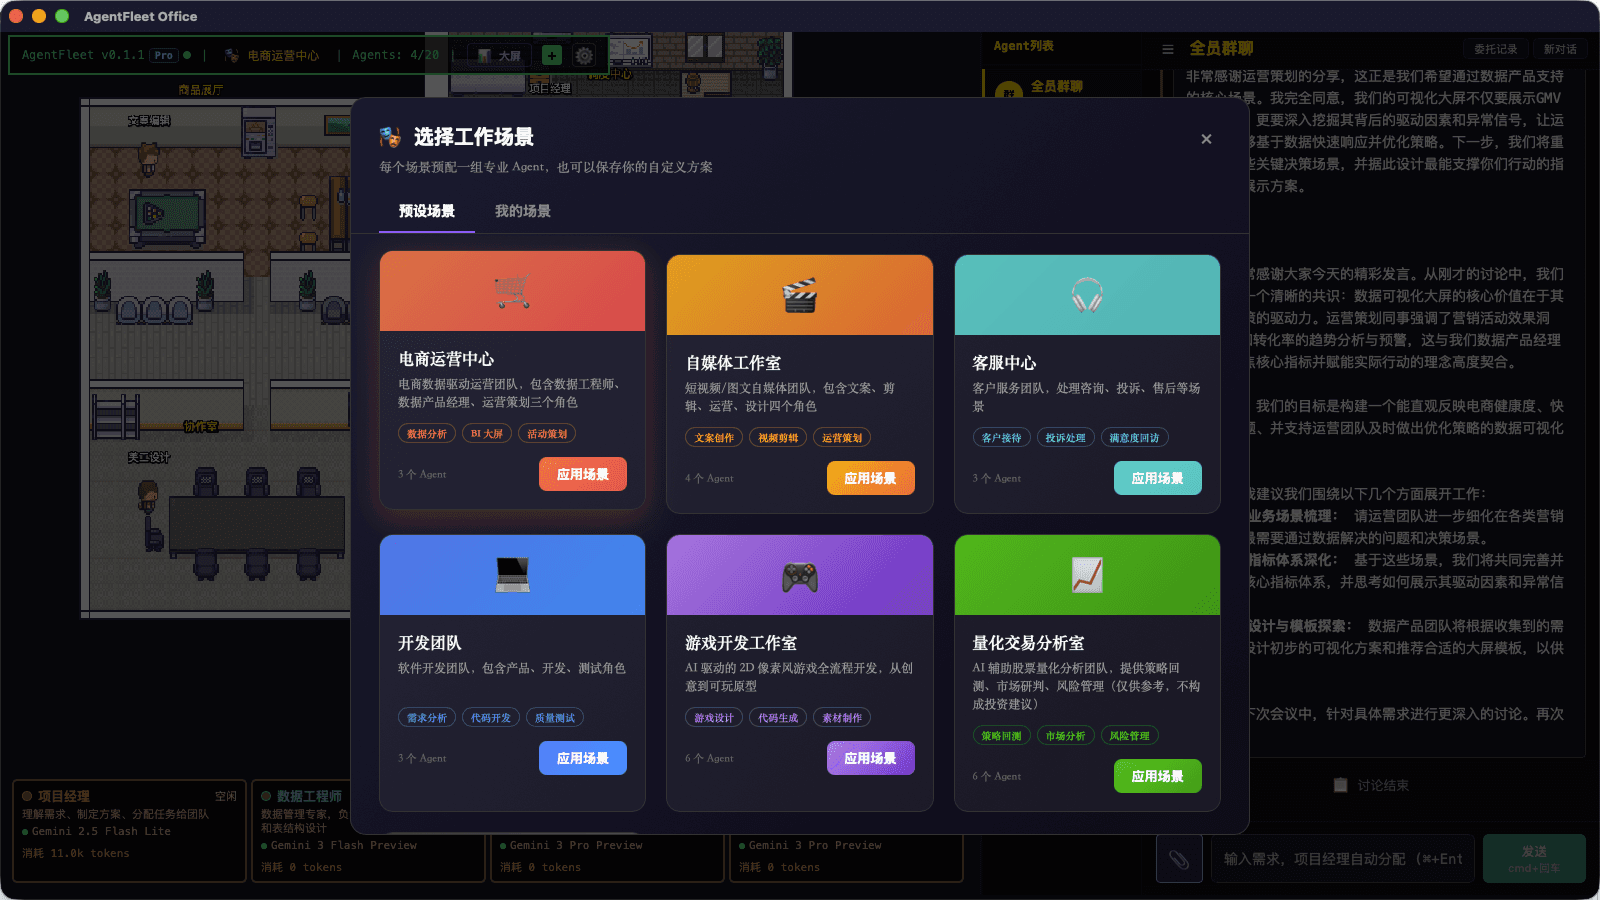Click the headphones icon on the 客服中心 card
The image size is (1600, 900).
(x=1087, y=294)
